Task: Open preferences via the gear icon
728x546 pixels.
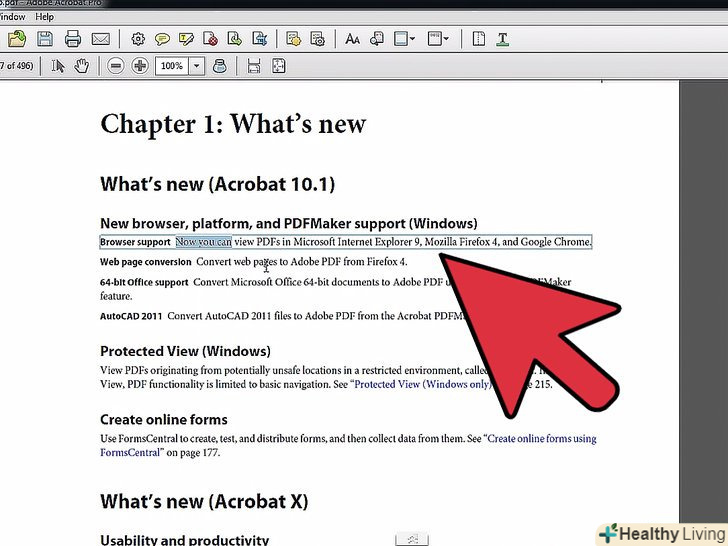Action: pos(138,39)
